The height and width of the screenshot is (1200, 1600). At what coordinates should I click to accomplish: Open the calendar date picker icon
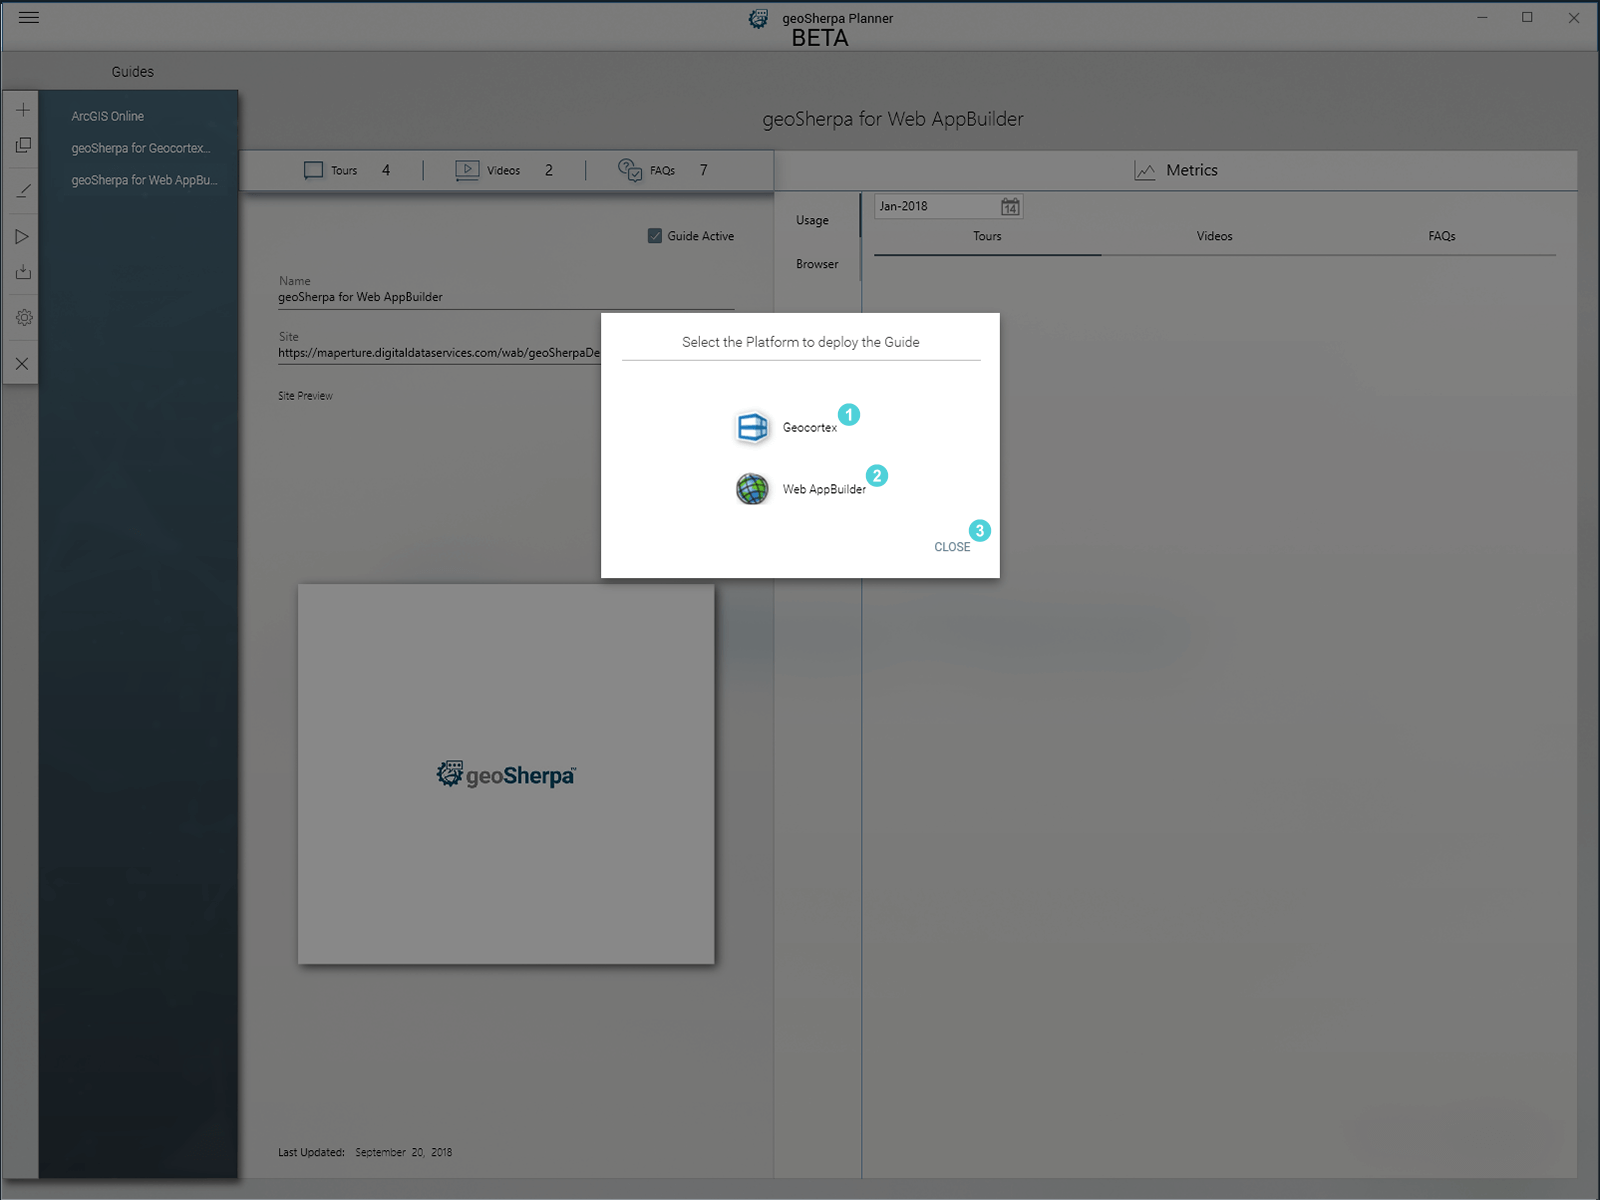coord(1010,207)
